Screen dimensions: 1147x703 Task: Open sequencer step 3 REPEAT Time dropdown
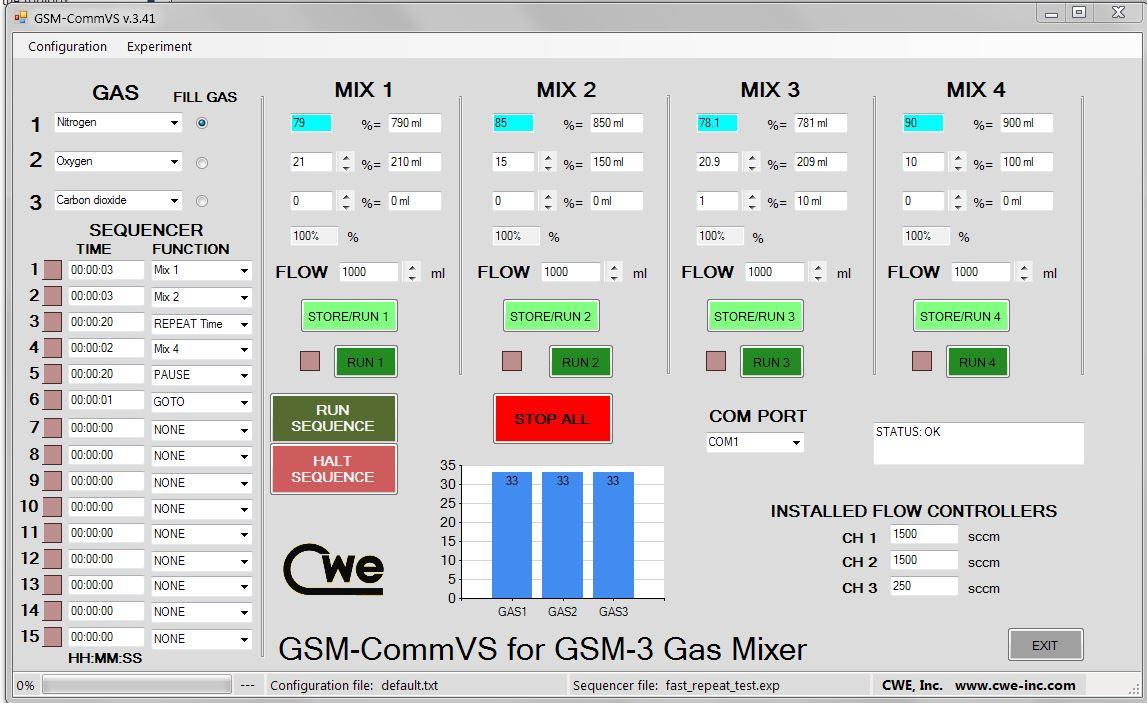(243, 324)
